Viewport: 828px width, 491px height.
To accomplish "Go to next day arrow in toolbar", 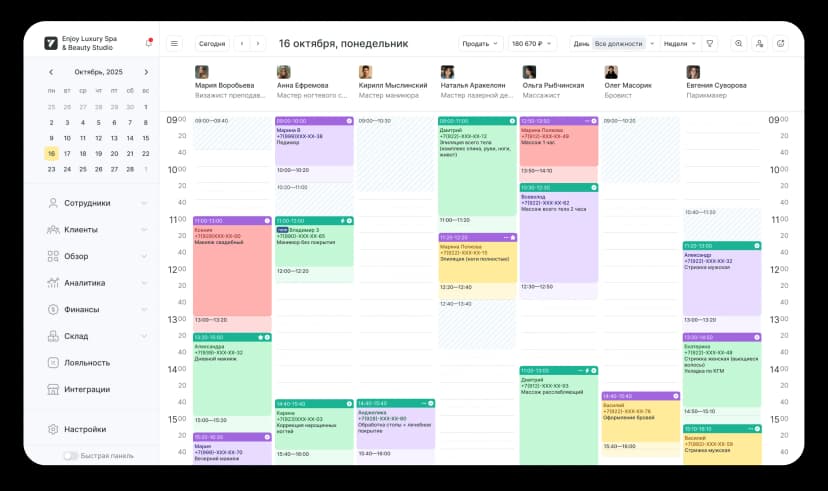I will (258, 44).
